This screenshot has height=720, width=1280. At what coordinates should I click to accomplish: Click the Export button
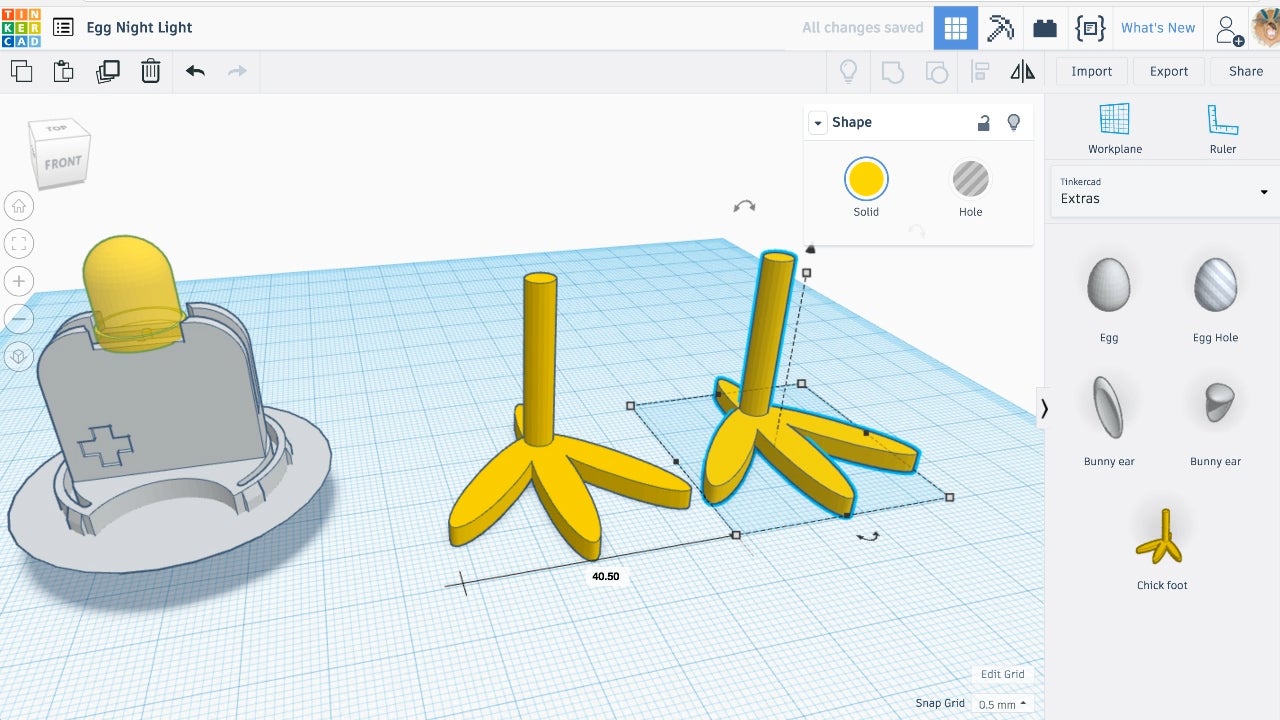pos(1168,71)
